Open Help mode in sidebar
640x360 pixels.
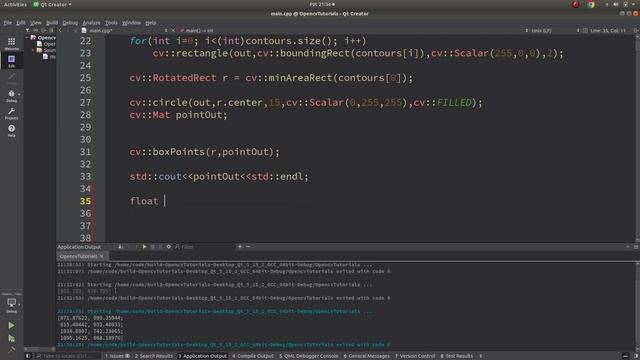pyautogui.click(x=11, y=131)
